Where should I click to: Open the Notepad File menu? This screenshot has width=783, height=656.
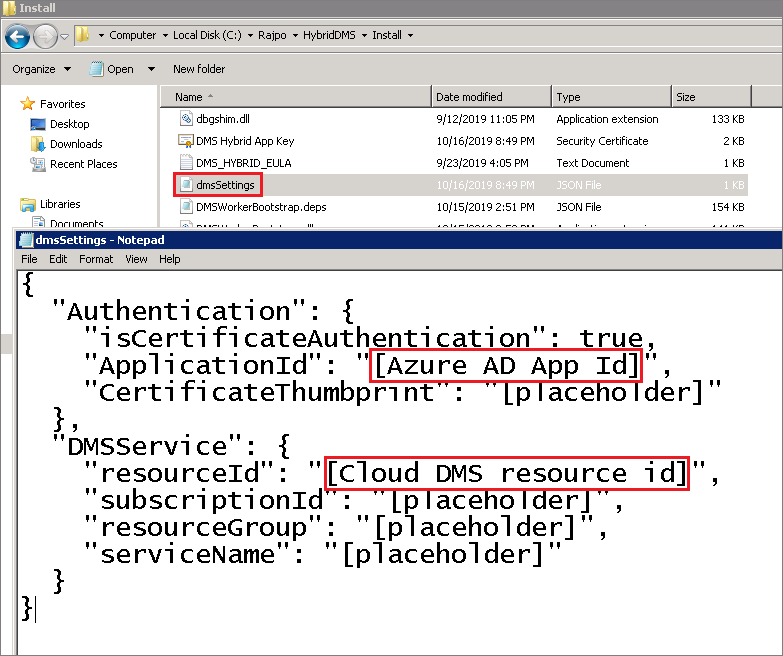click(29, 259)
